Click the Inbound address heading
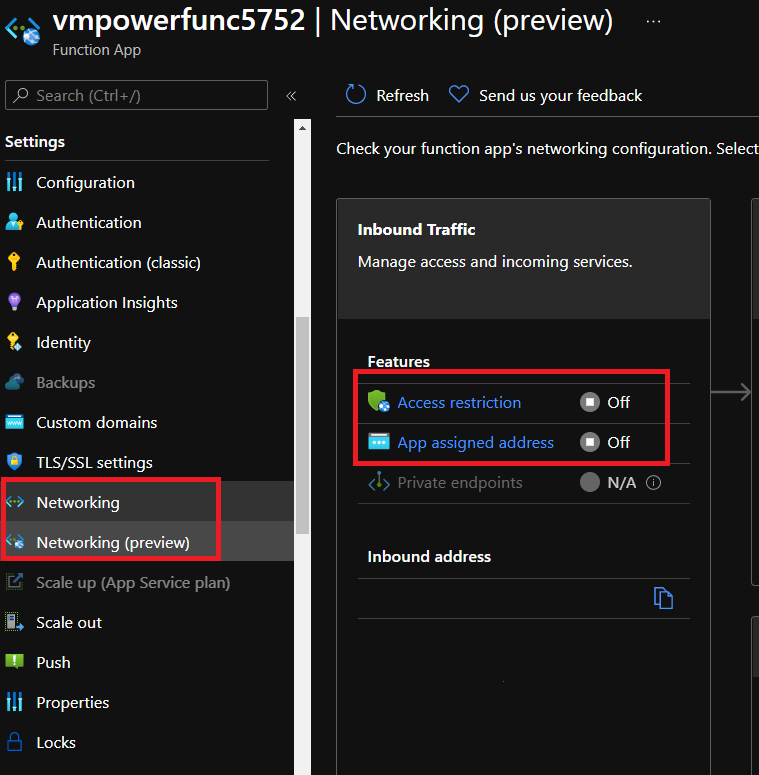The image size is (759, 775). (429, 557)
